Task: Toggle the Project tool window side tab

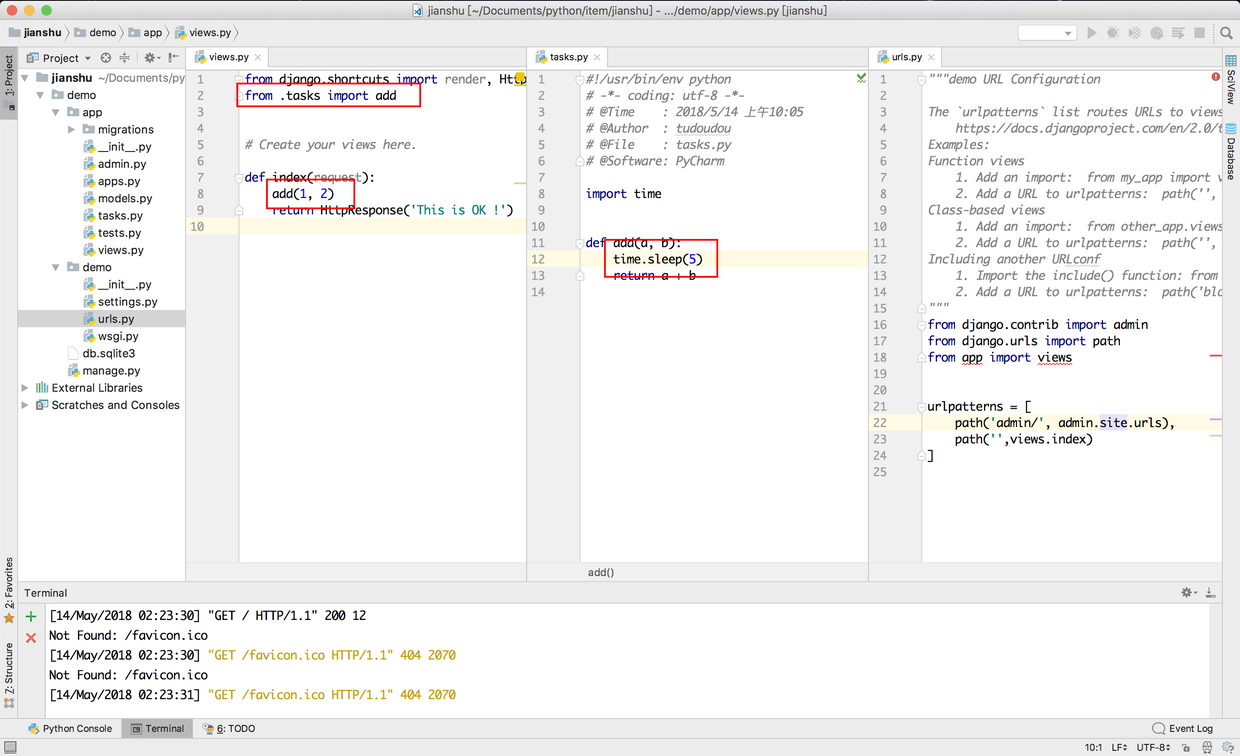Action: click(x=9, y=76)
